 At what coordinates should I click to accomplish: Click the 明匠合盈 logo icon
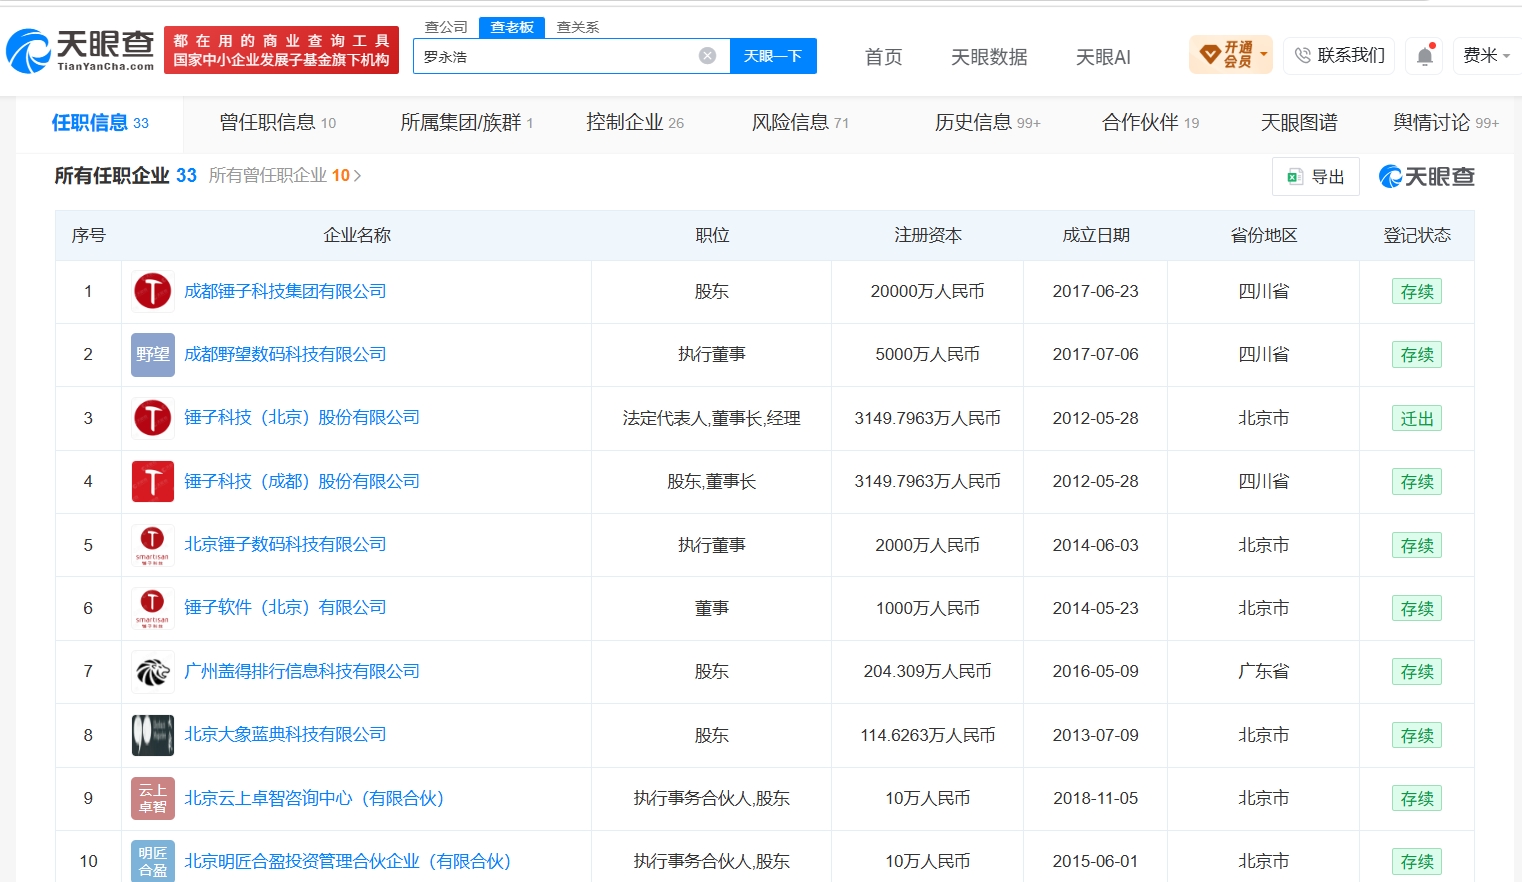pos(153,861)
